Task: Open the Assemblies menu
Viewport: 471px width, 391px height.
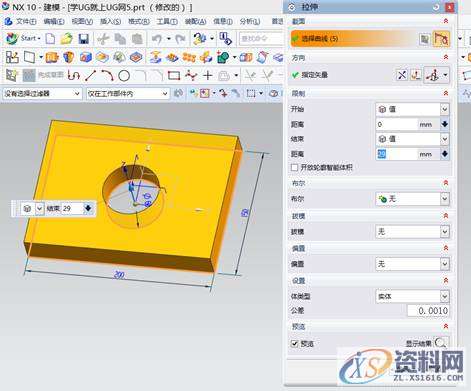Action: click(195, 22)
